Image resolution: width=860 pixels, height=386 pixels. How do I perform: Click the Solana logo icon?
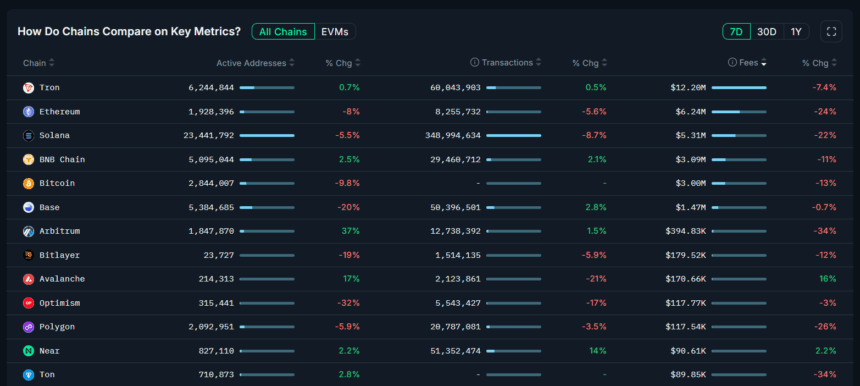click(29, 135)
